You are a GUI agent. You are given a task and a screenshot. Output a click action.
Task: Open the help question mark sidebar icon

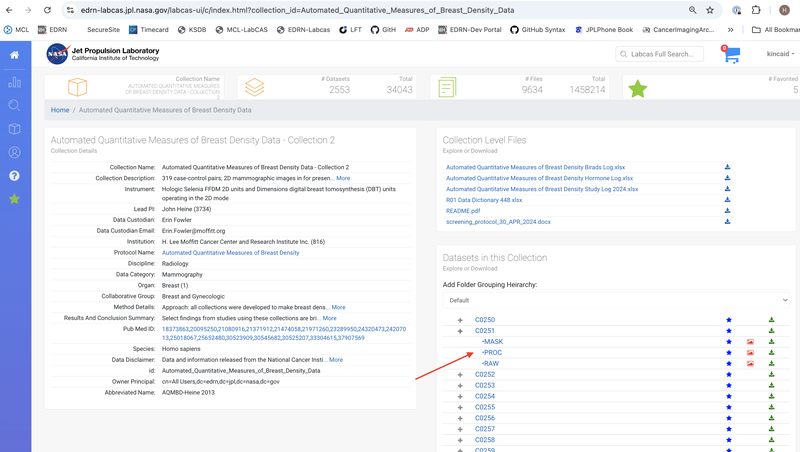click(x=15, y=176)
